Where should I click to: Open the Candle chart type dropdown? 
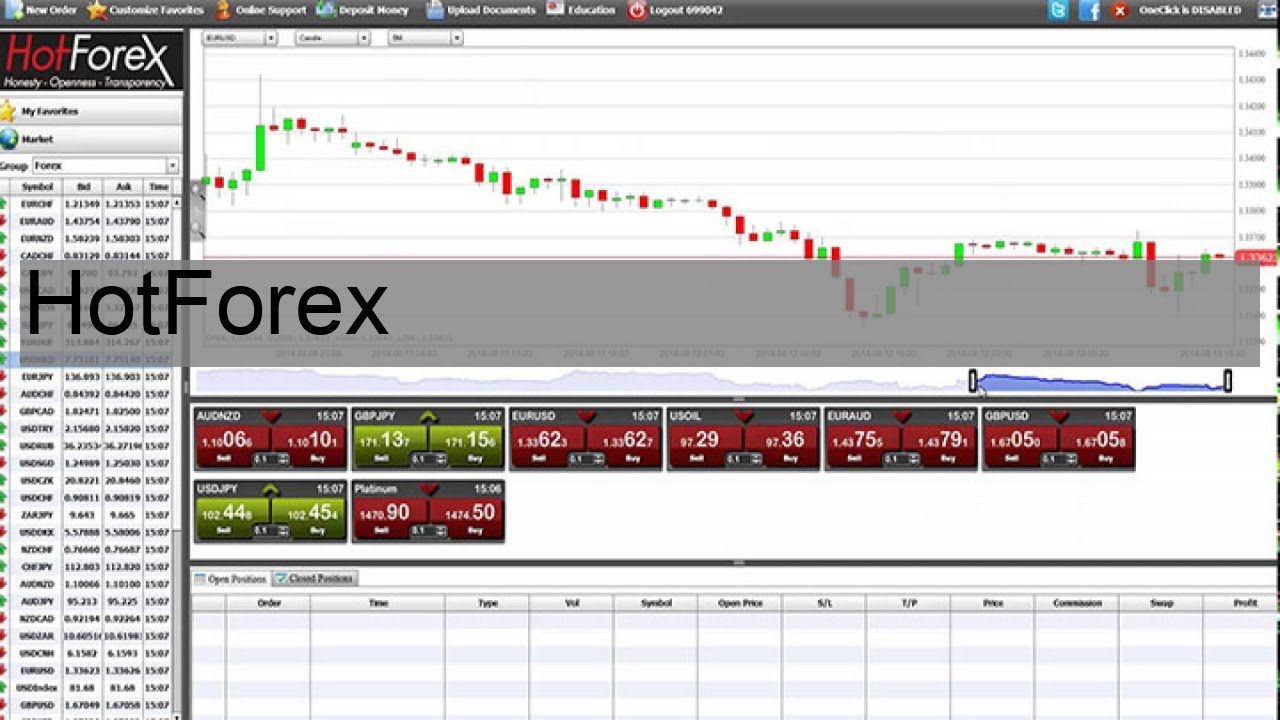(333, 38)
